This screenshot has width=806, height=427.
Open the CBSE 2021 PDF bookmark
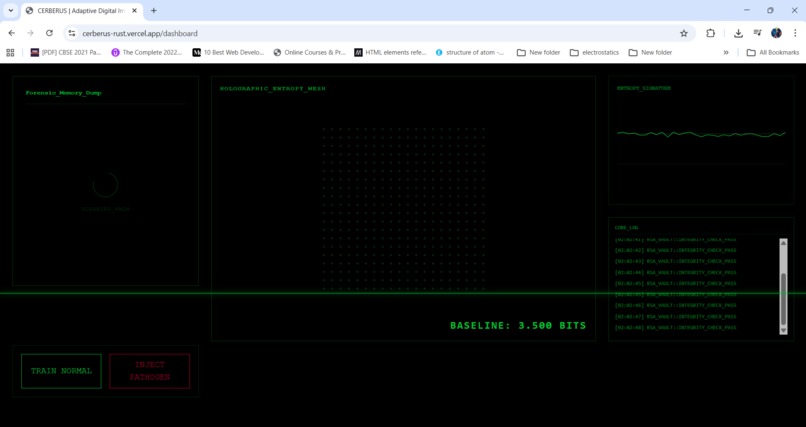(x=66, y=52)
